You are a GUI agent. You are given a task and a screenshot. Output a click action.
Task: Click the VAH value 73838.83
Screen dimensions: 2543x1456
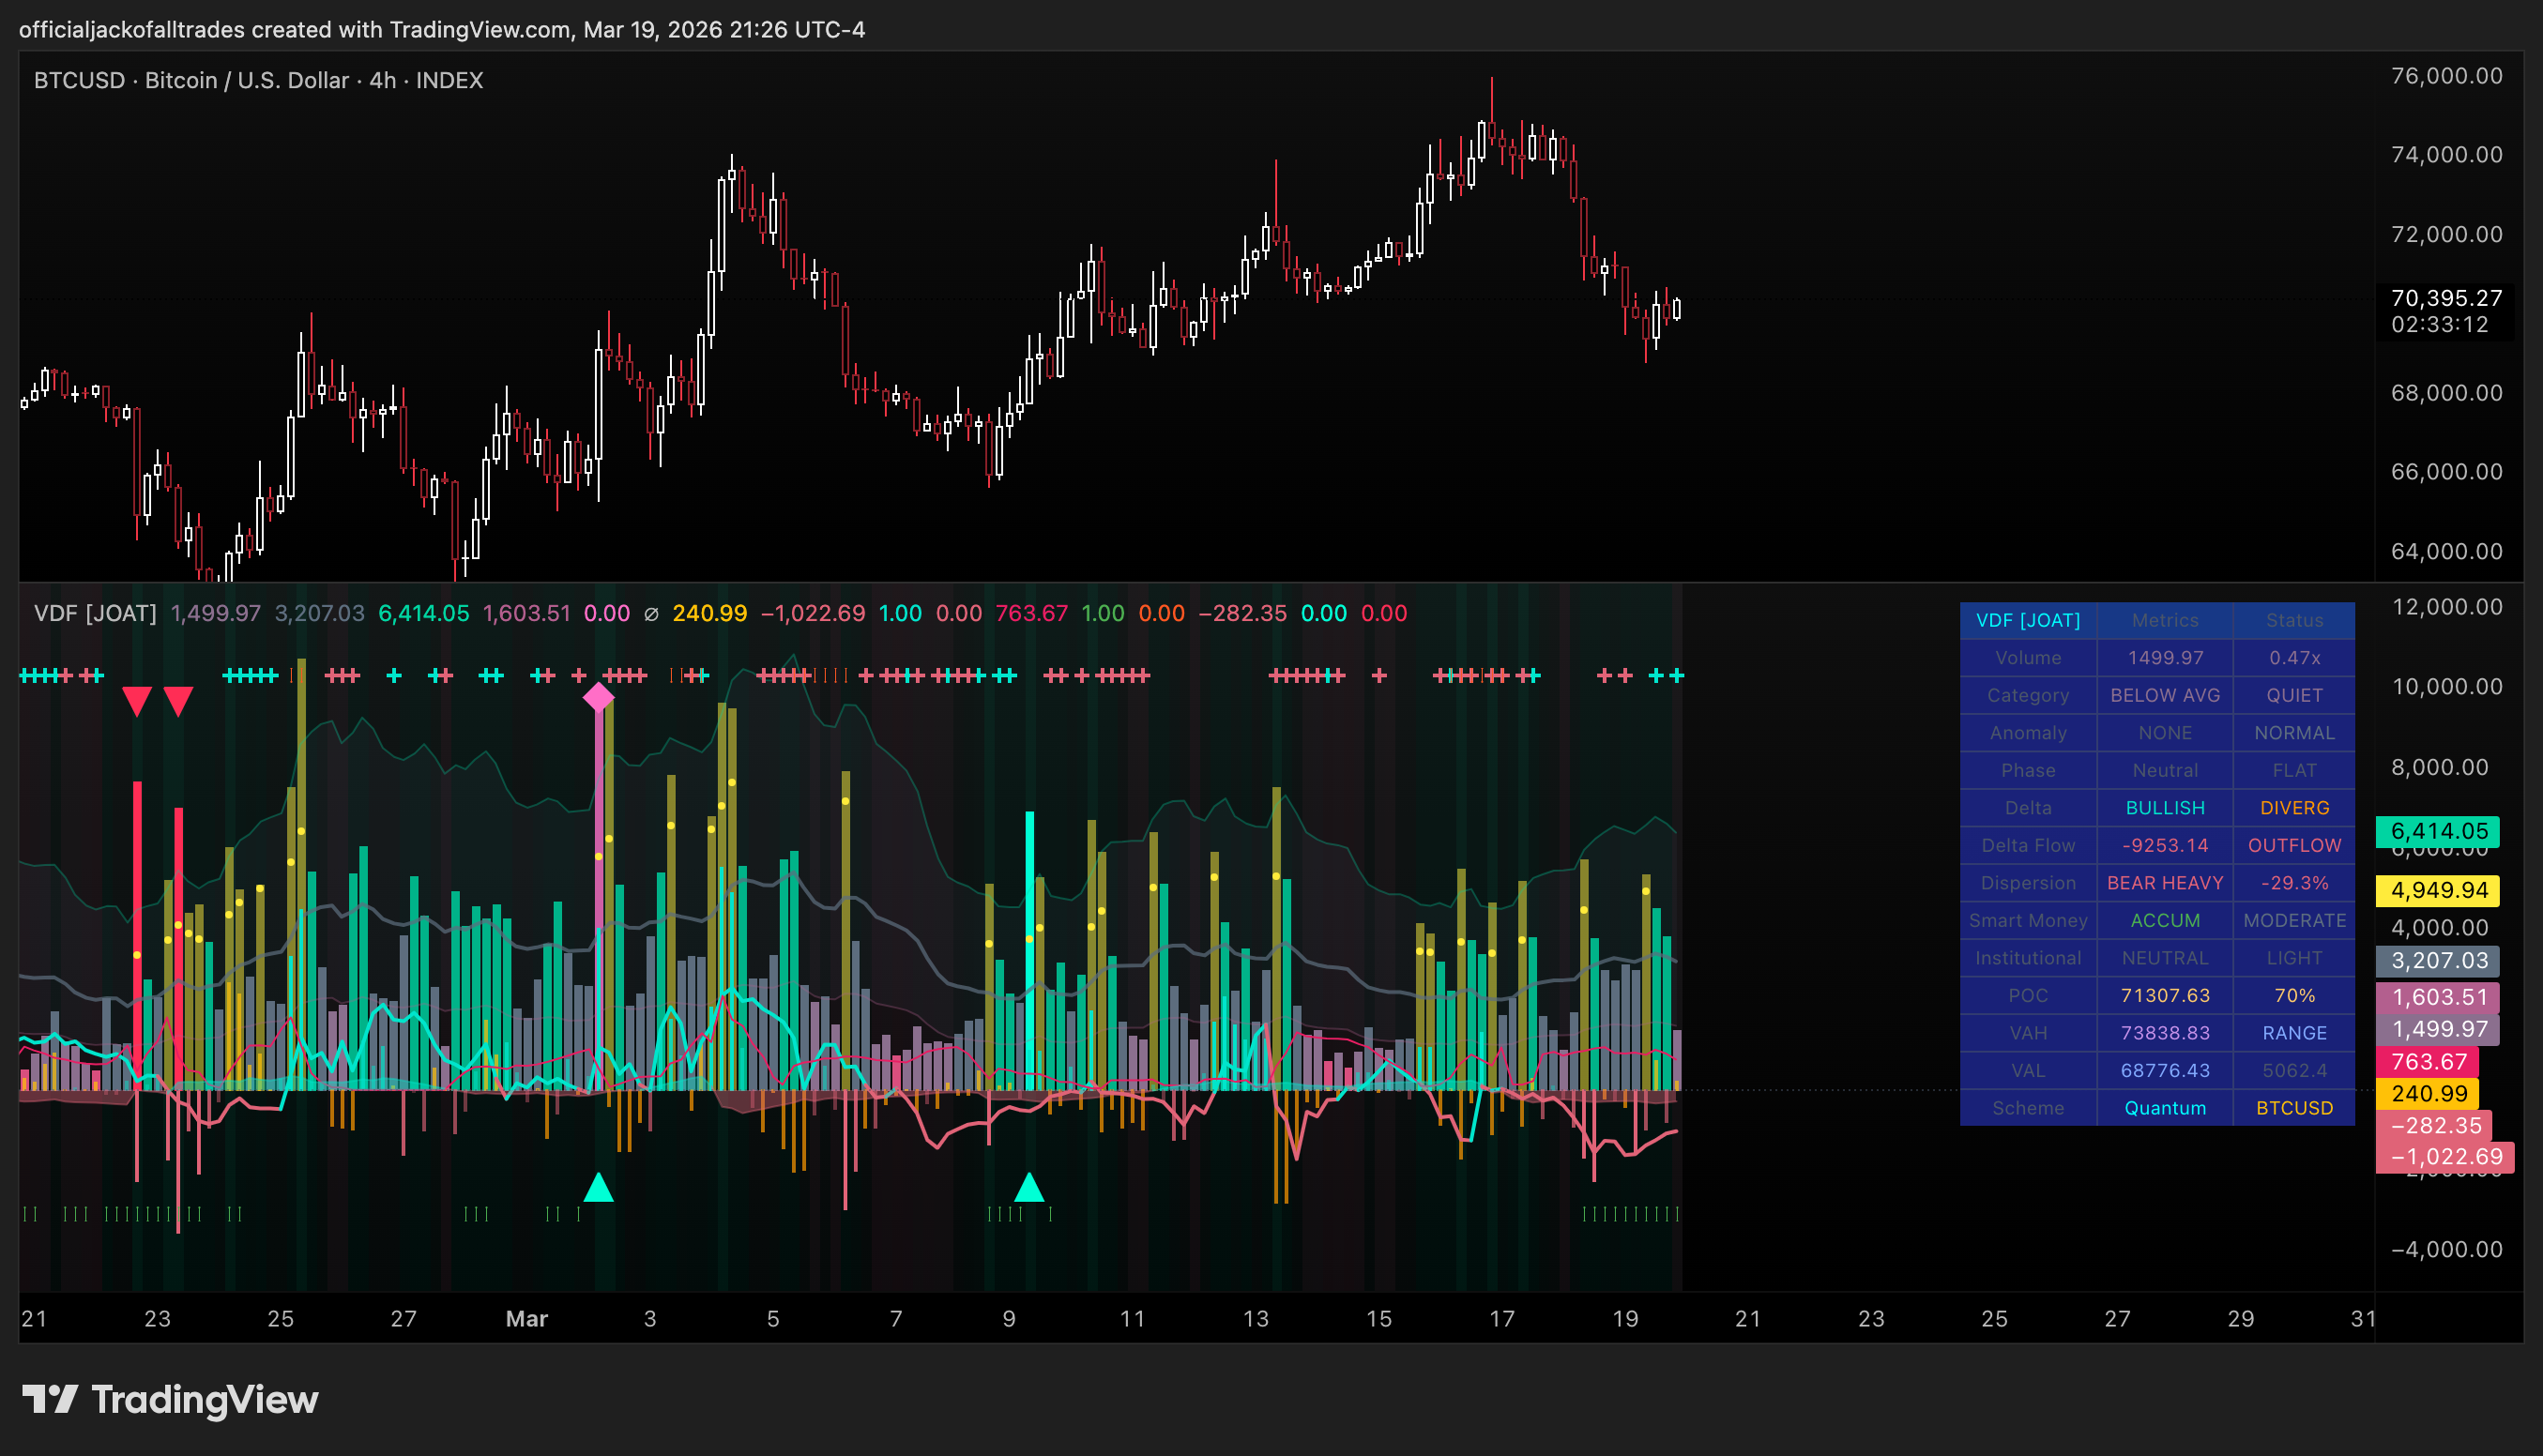click(2165, 1033)
